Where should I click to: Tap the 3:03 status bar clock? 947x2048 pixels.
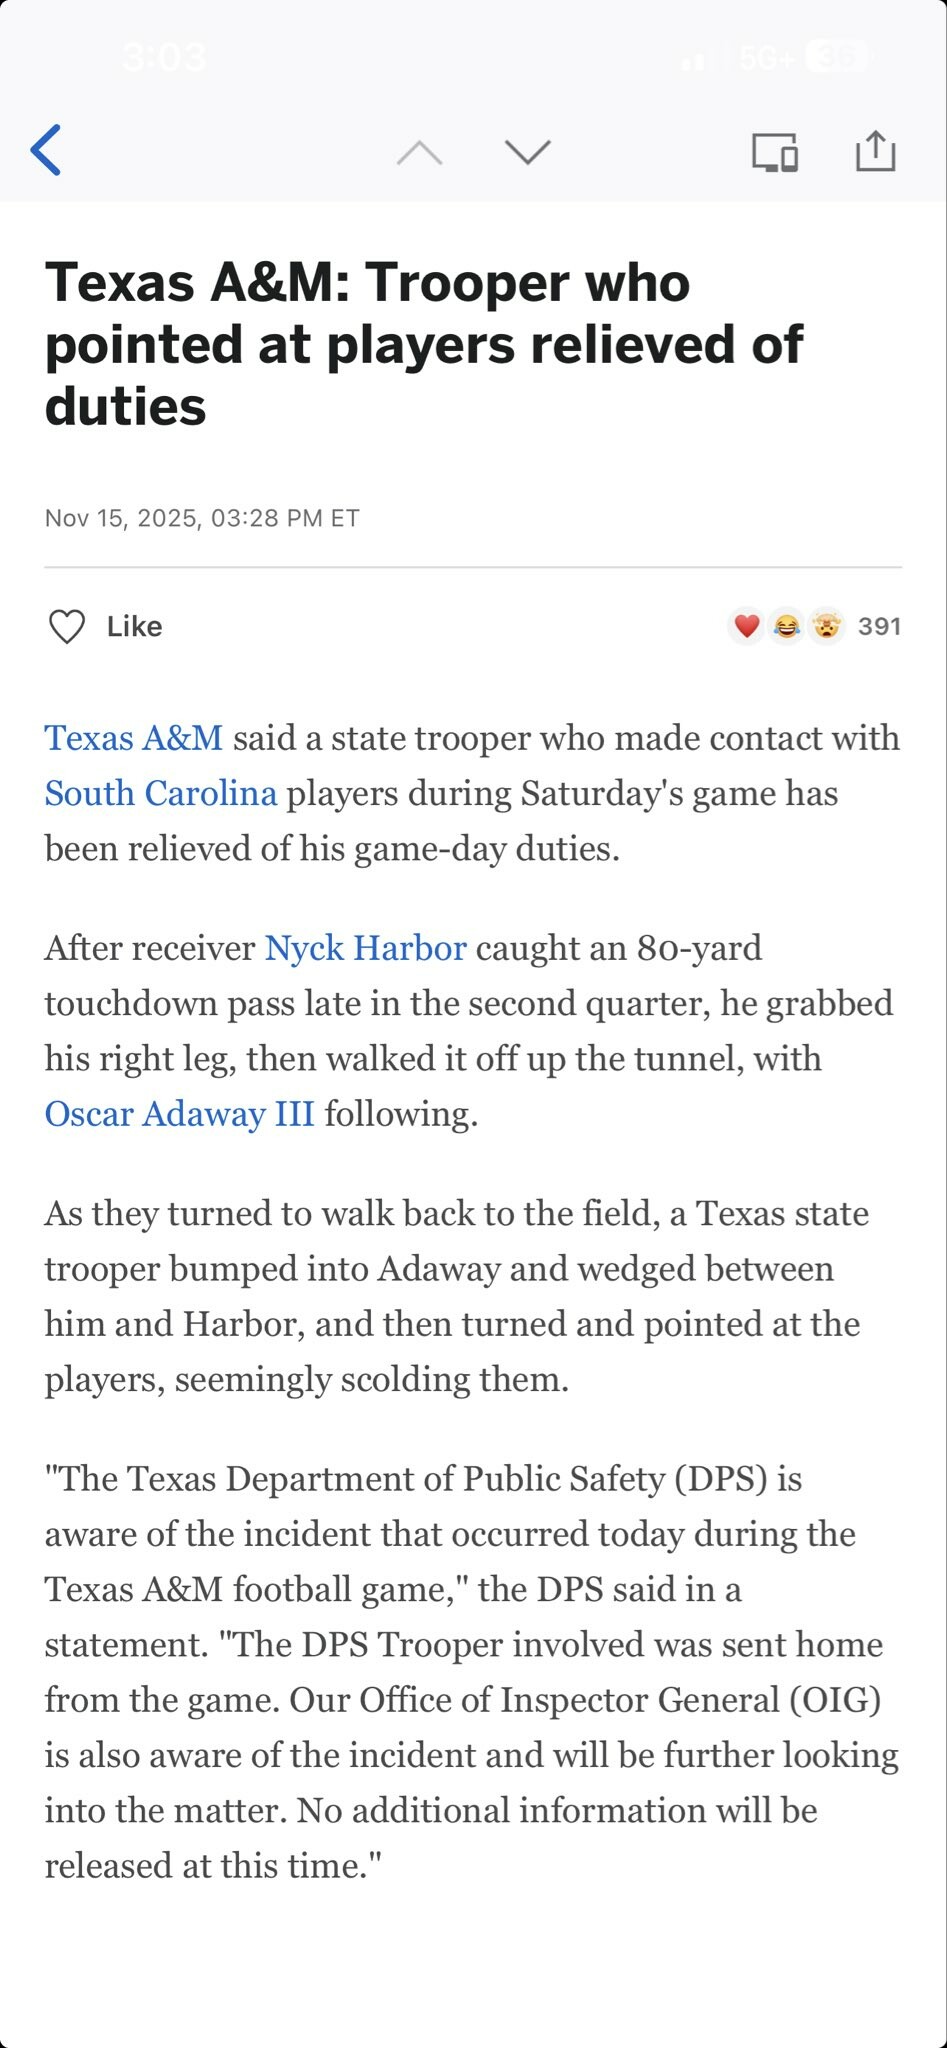(x=165, y=58)
